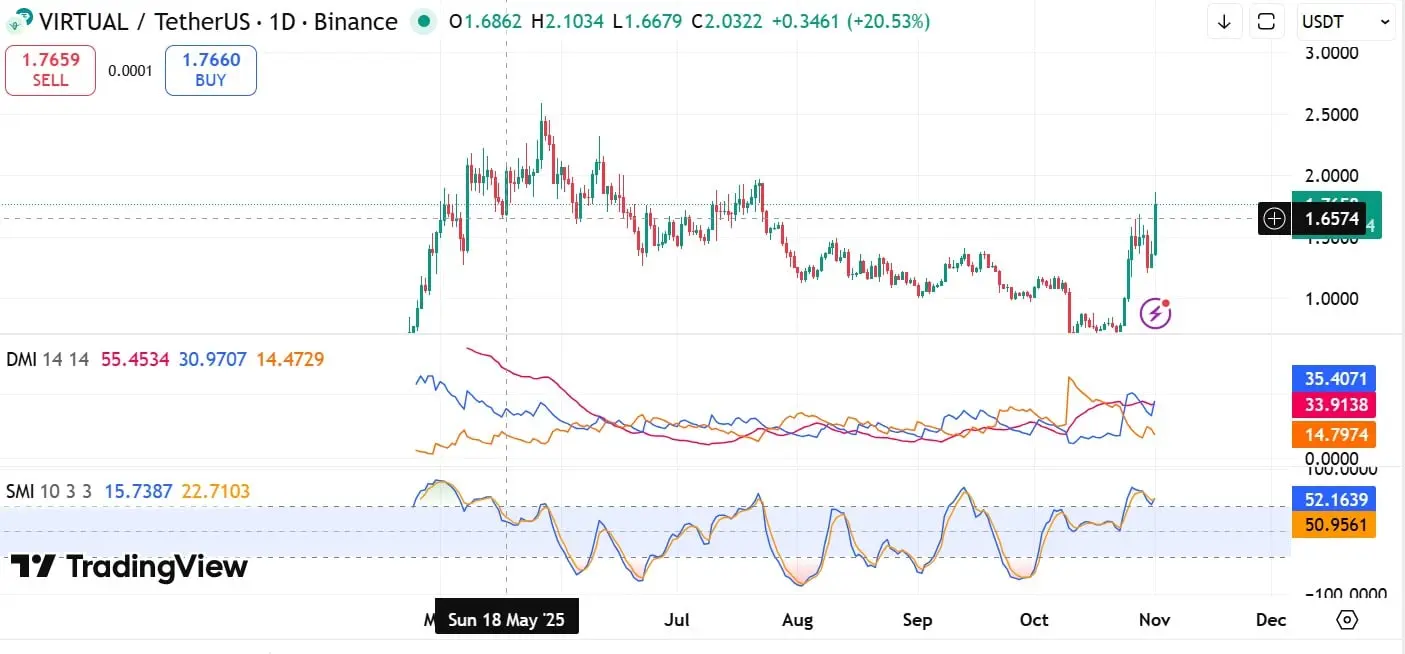Select the chart download icon
Viewport: 1405px width, 654px height.
pos(1224,21)
